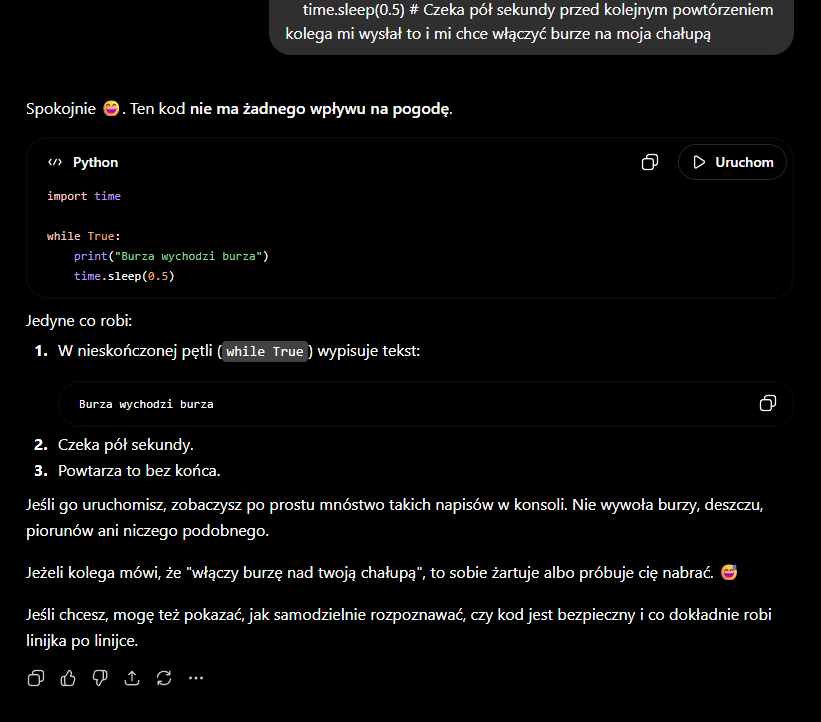Click the bold text 'nie ma żadnego wpływu na pogodę'
821x722 pixels.
coord(320,109)
